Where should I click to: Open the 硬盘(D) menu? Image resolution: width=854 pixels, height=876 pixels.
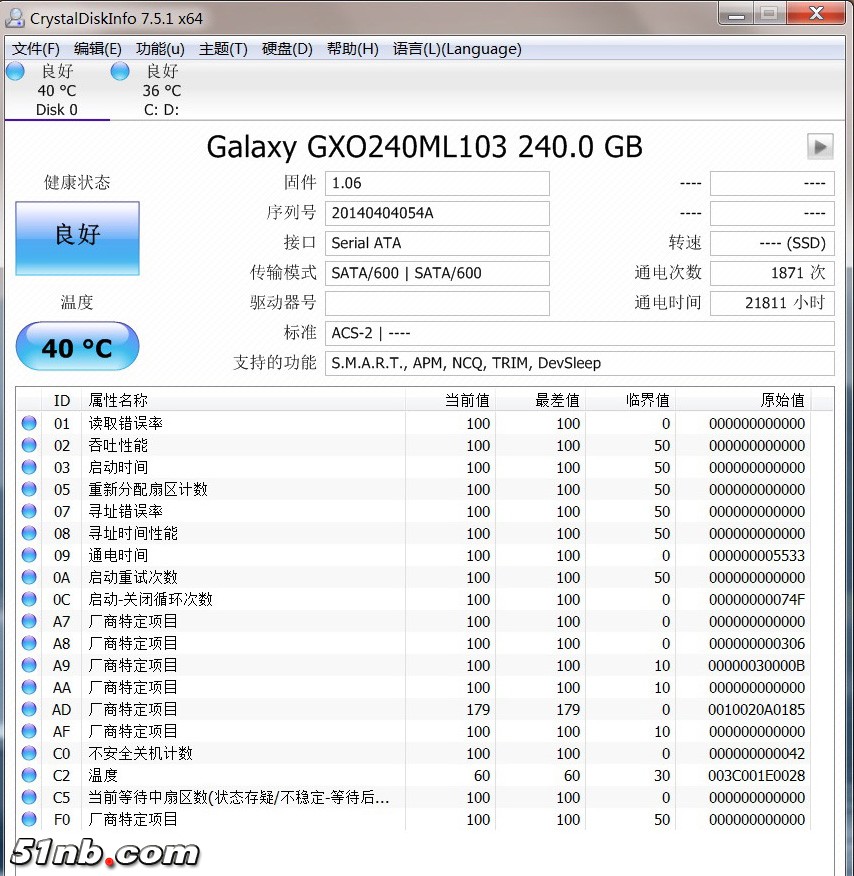(x=287, y=49)
